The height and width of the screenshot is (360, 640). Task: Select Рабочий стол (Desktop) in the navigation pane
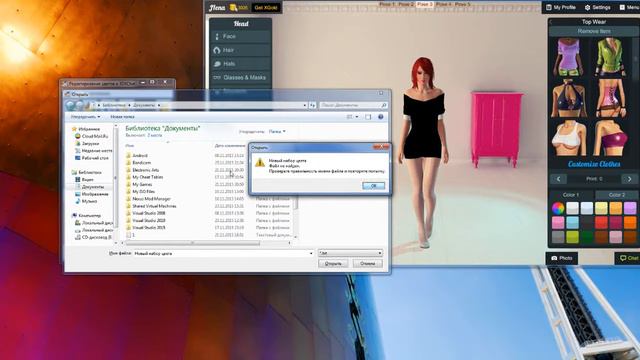(95, 158)
